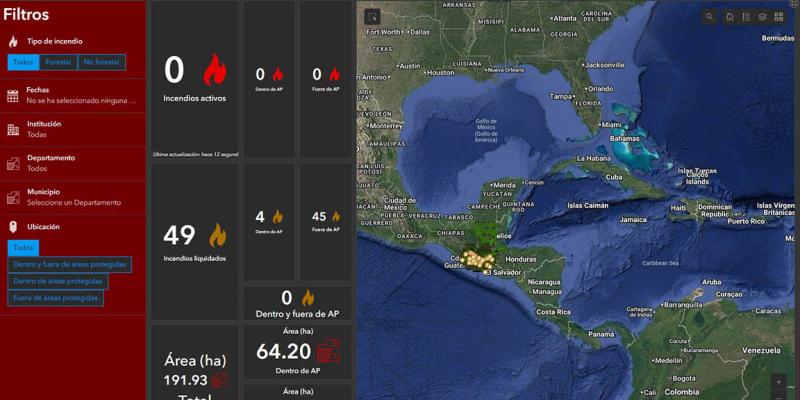Open the Municipio dropdown
This screenshot has width=800, height=400.
(73, 197)
